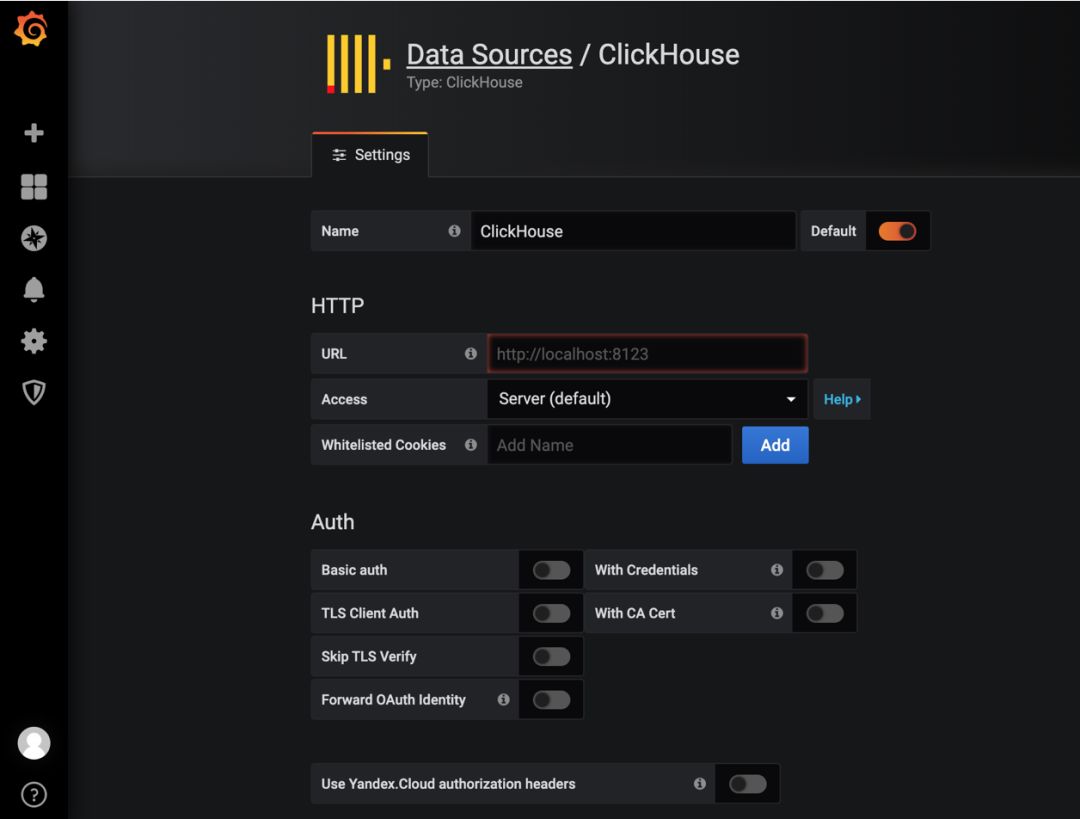Image resolution: width=1080 pixels, height=819 pixels.
Task: Open the Server Admin shield icon
Action: pyautogui.click(x=34, y=392)
